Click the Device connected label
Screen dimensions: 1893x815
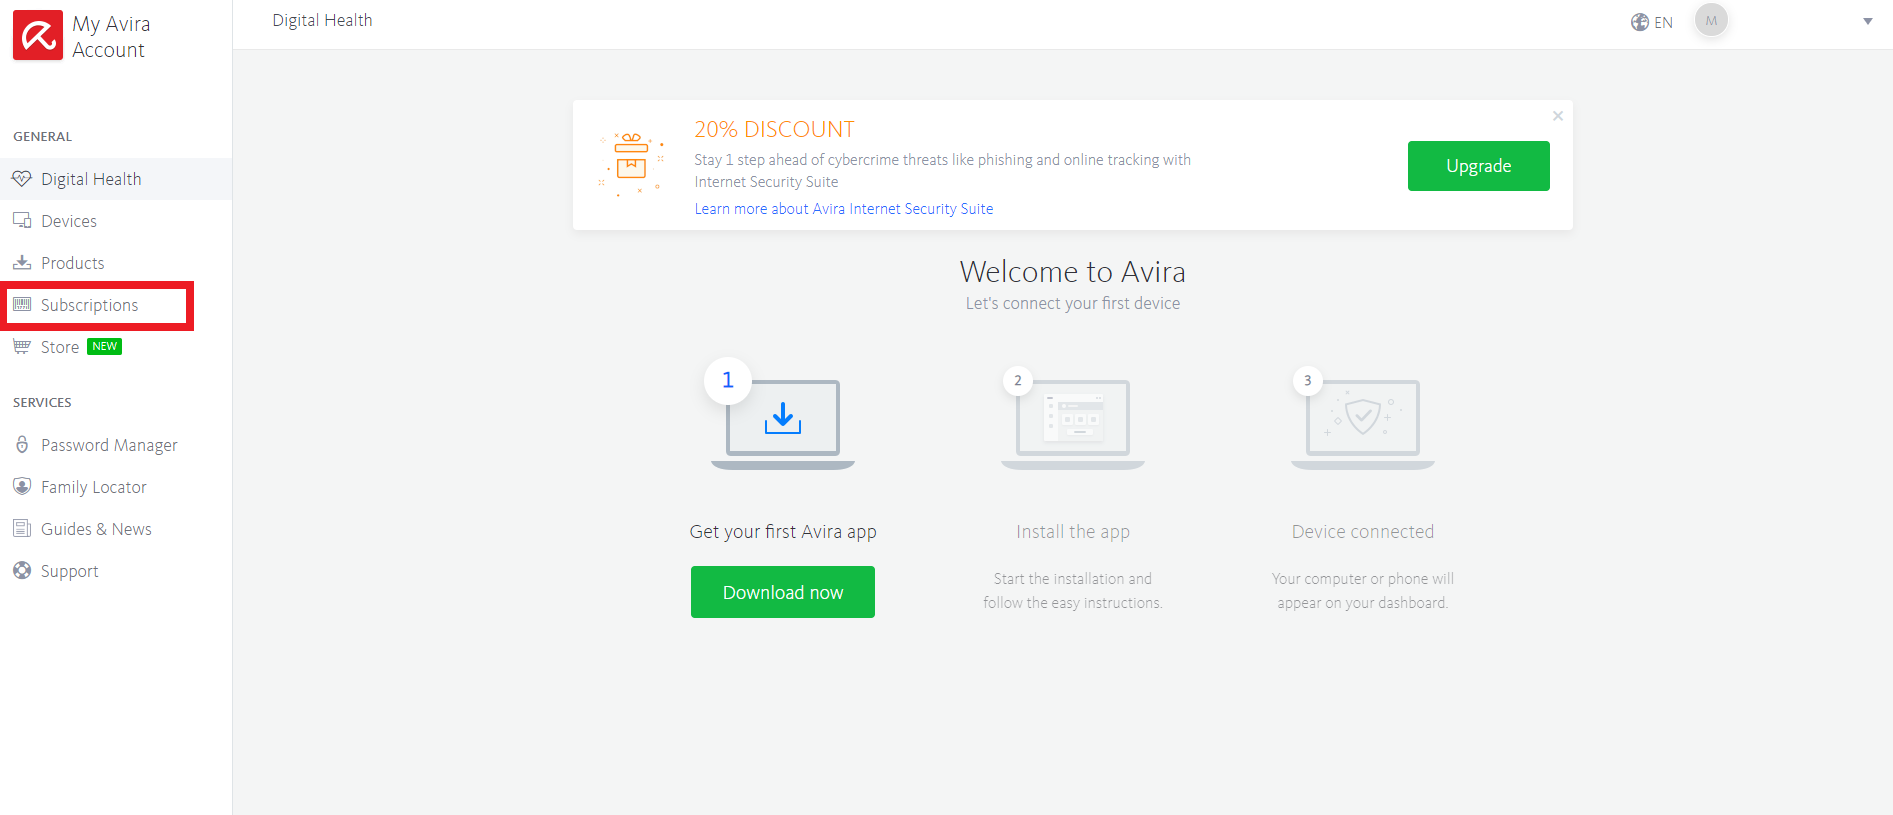1363,532
